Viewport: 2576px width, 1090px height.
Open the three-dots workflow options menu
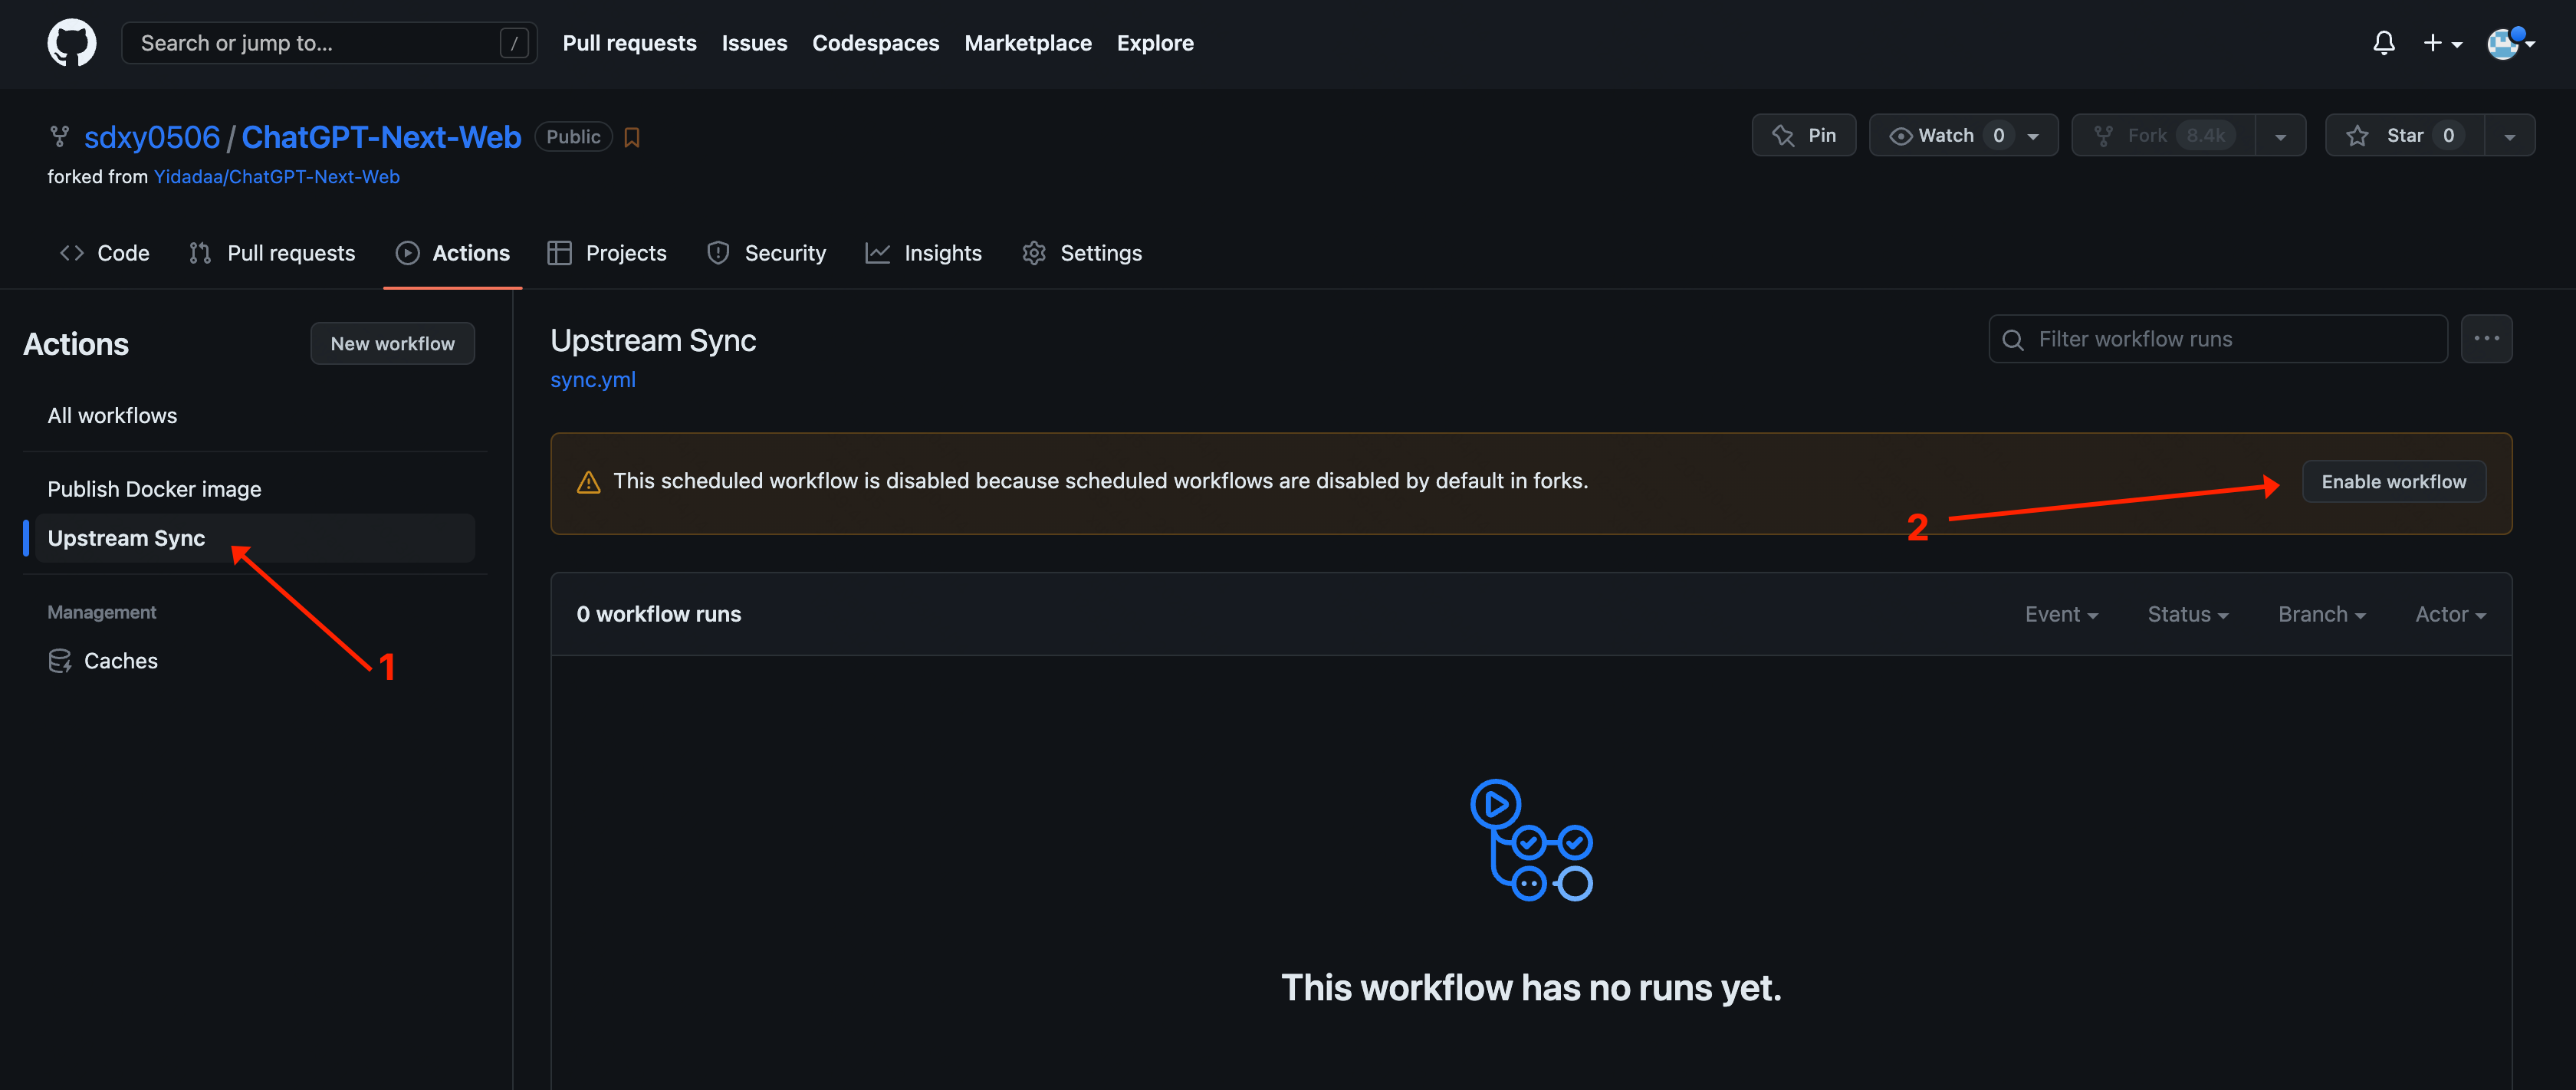pos(2486,339)
